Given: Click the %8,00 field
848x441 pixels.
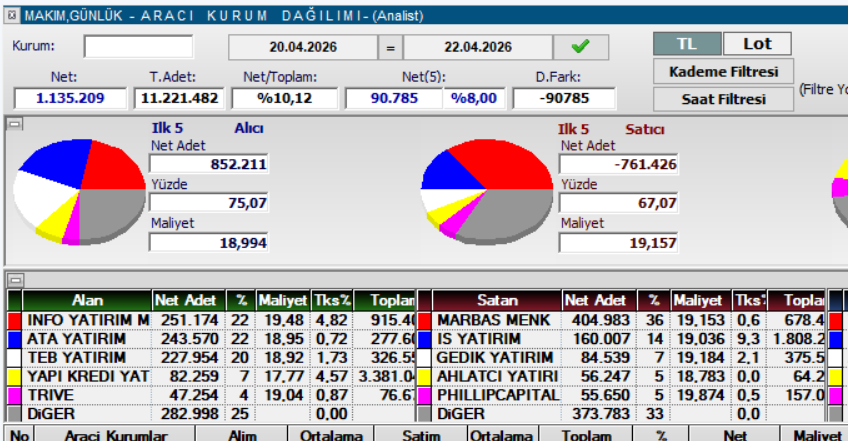Looking at the screenshot, I should pyautogui.click(x=474, y=98).
